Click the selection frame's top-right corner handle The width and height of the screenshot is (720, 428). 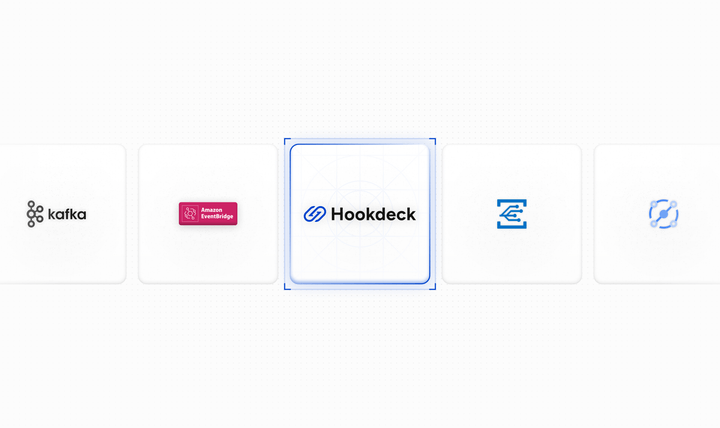click(x=435, y=139)
